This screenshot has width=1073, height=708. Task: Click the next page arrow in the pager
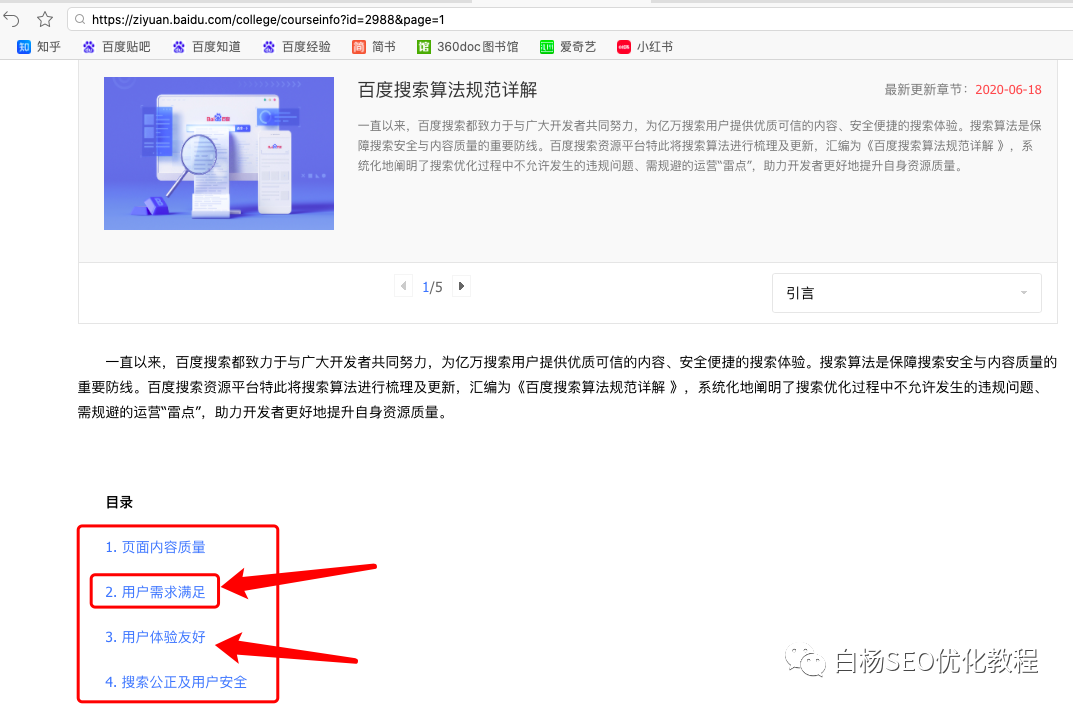461,285
